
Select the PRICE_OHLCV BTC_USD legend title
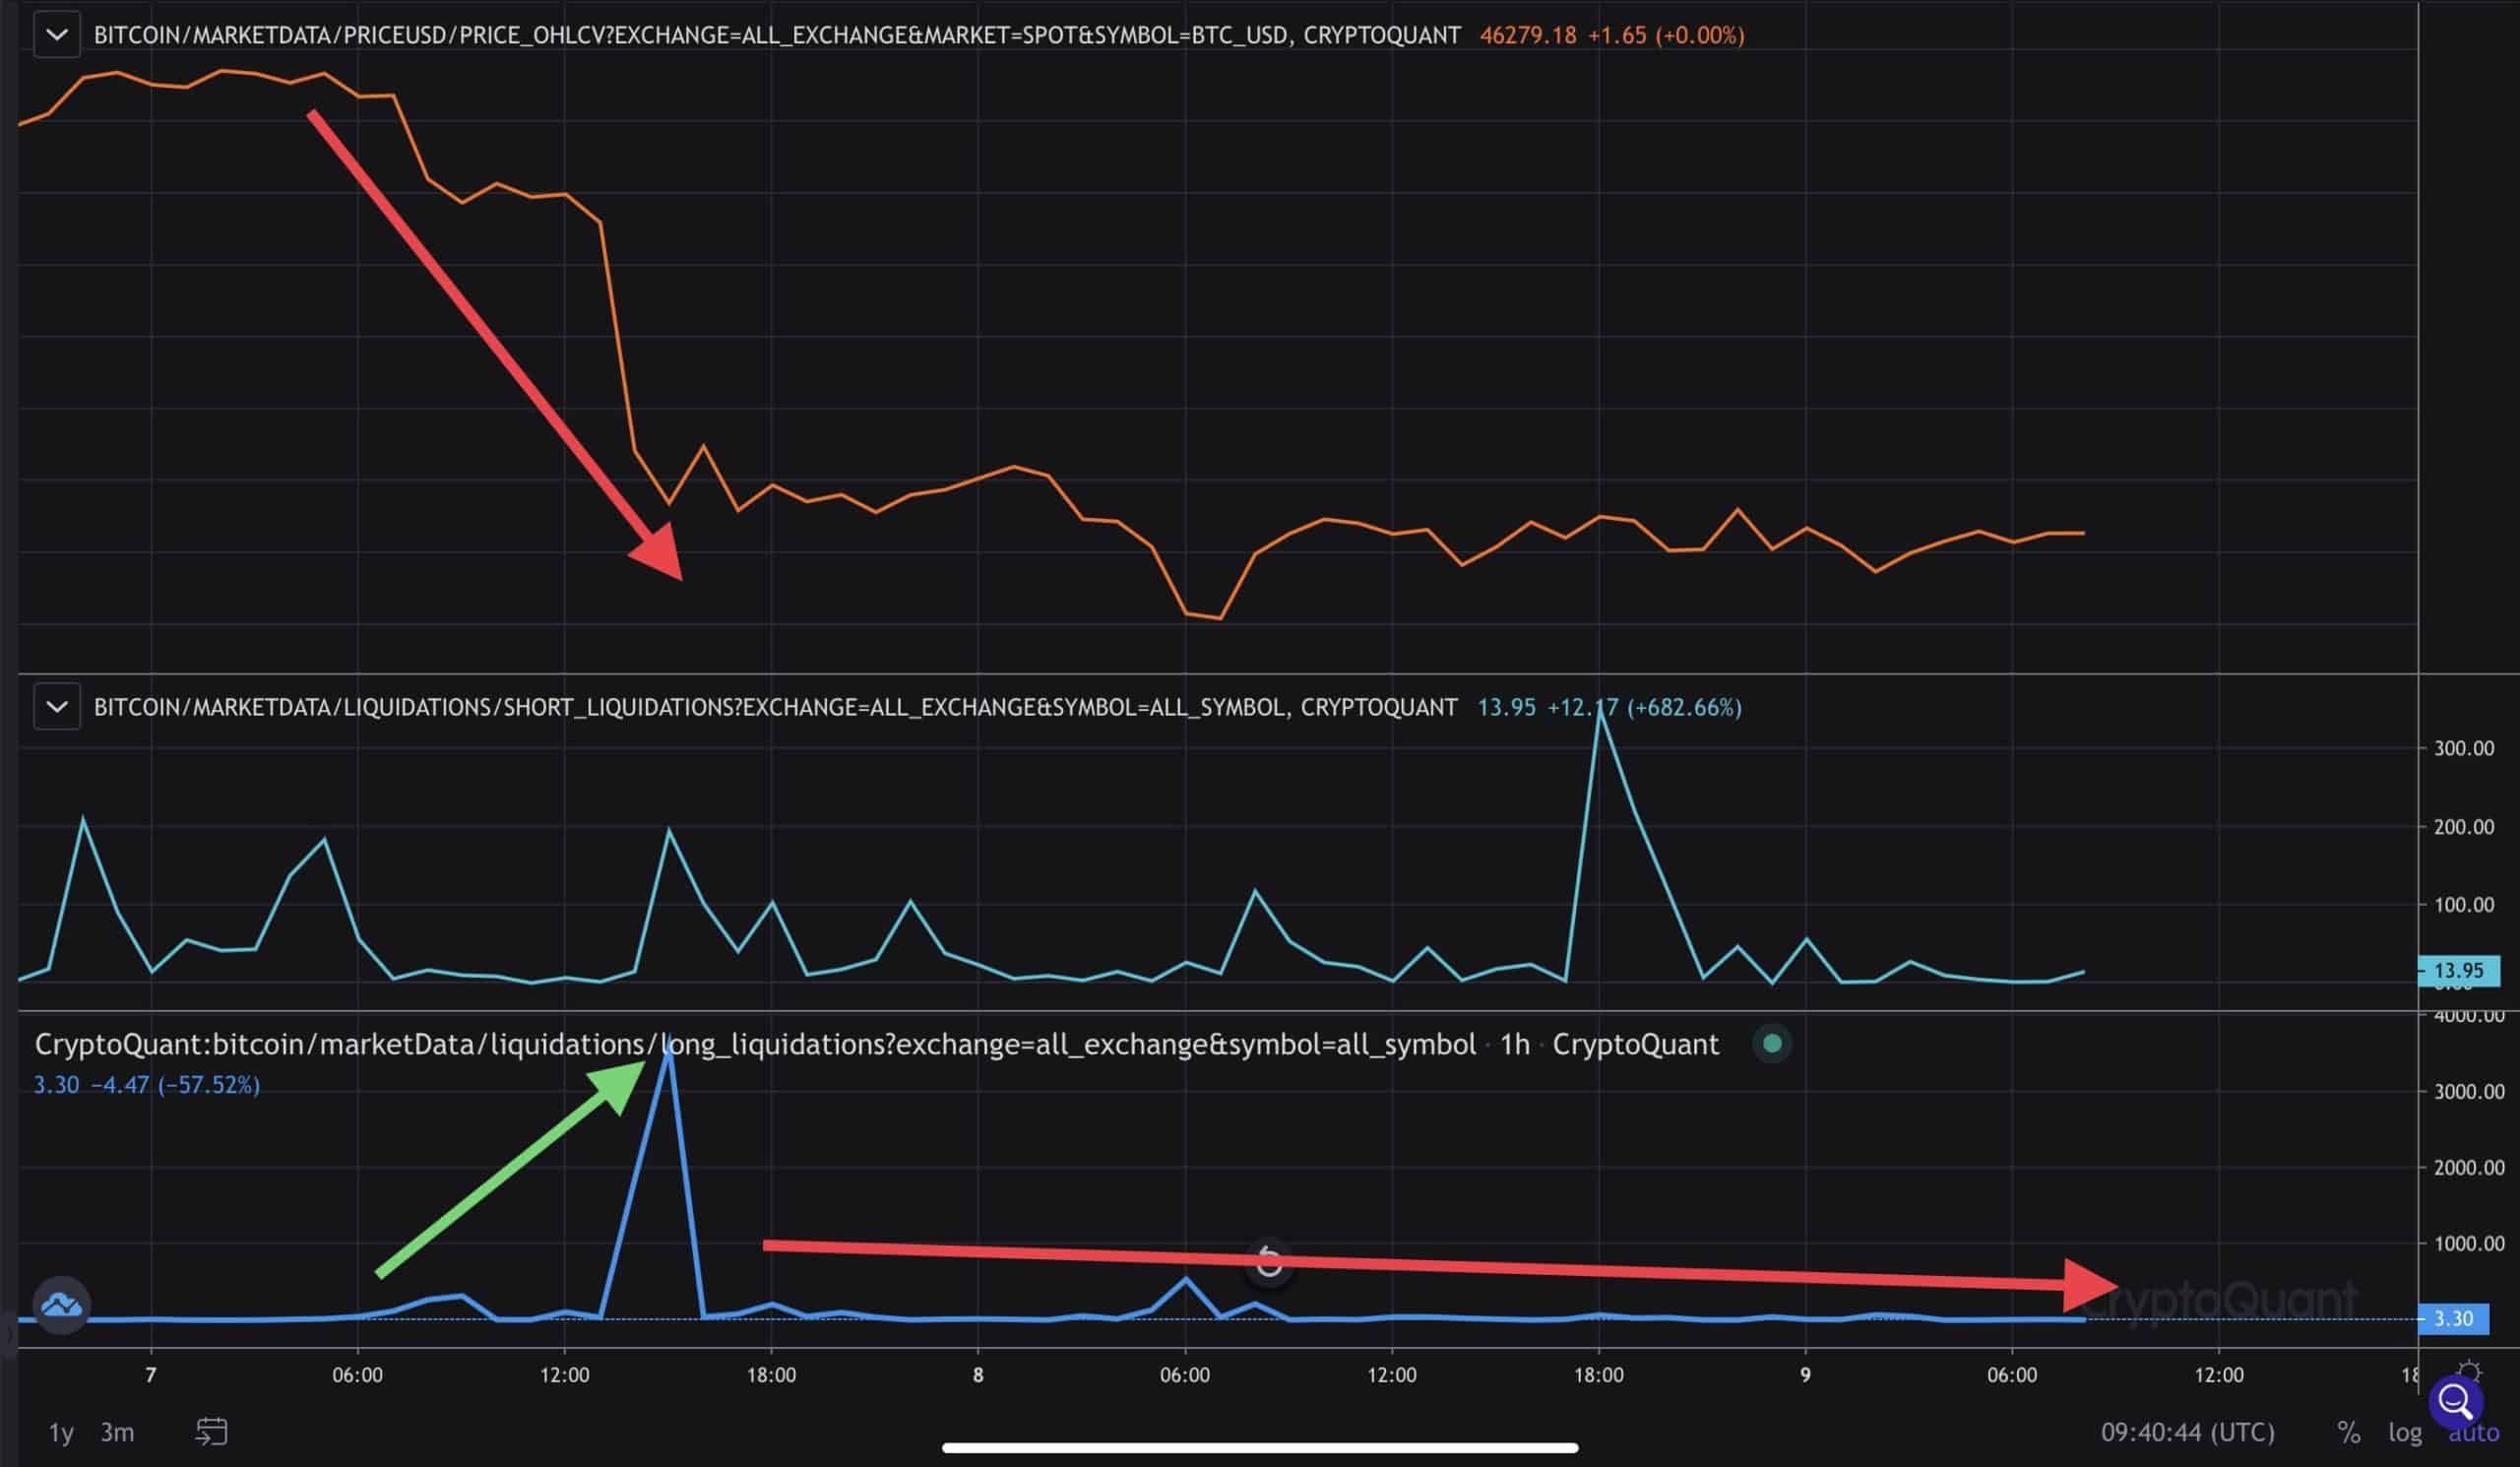(777, 35)
